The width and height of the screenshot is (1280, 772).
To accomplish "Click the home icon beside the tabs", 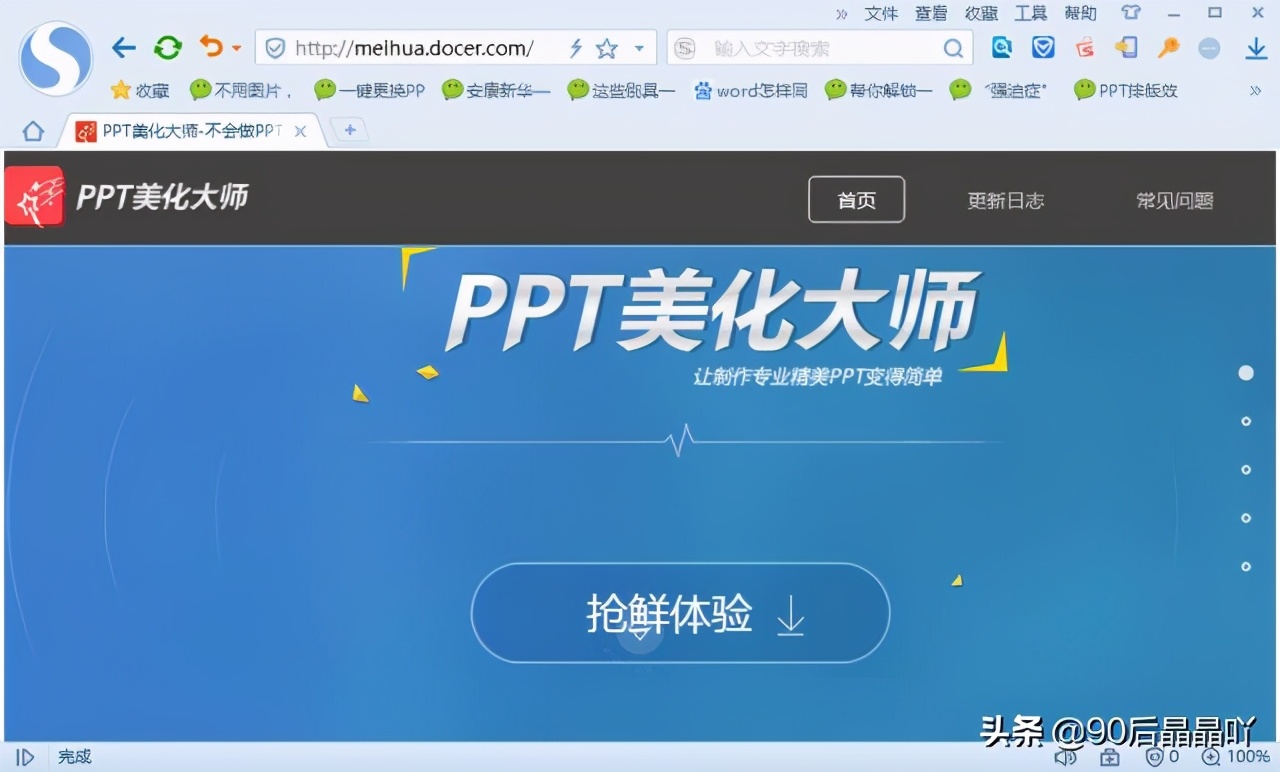I will tap(33, 131).
